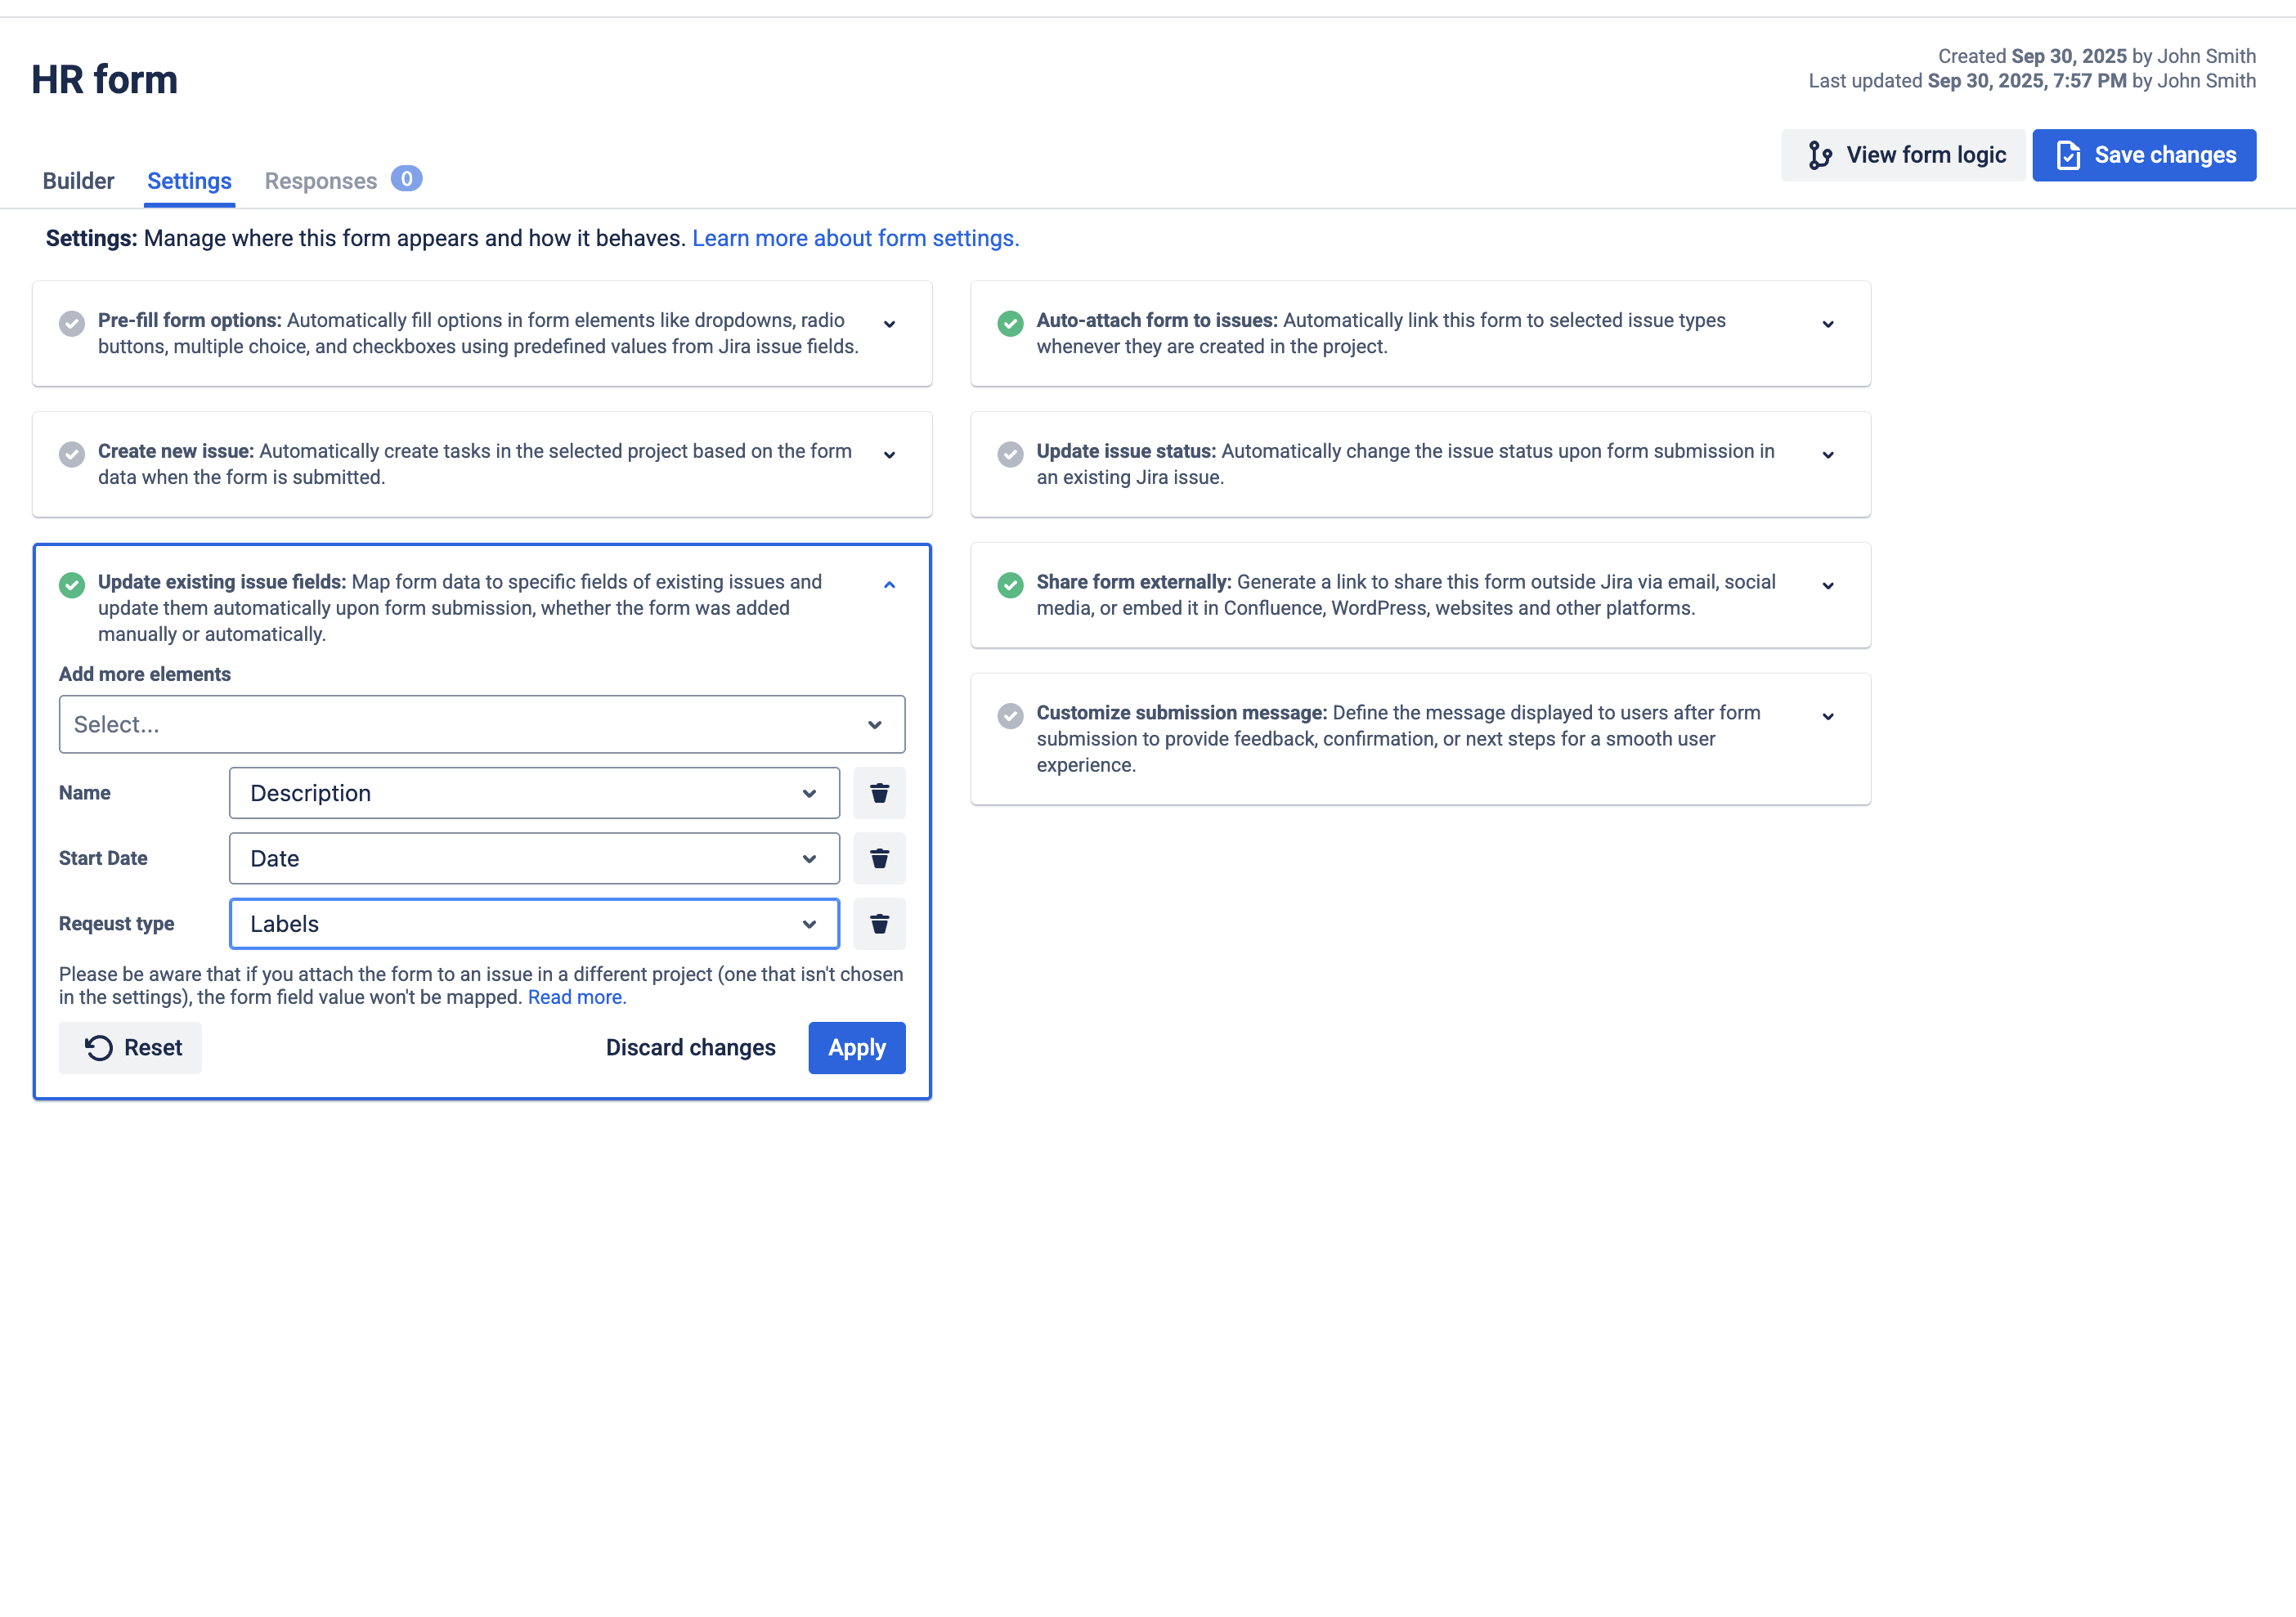
Task: Click the green checkmark on Share form externally
Action: pos(1010,585)
